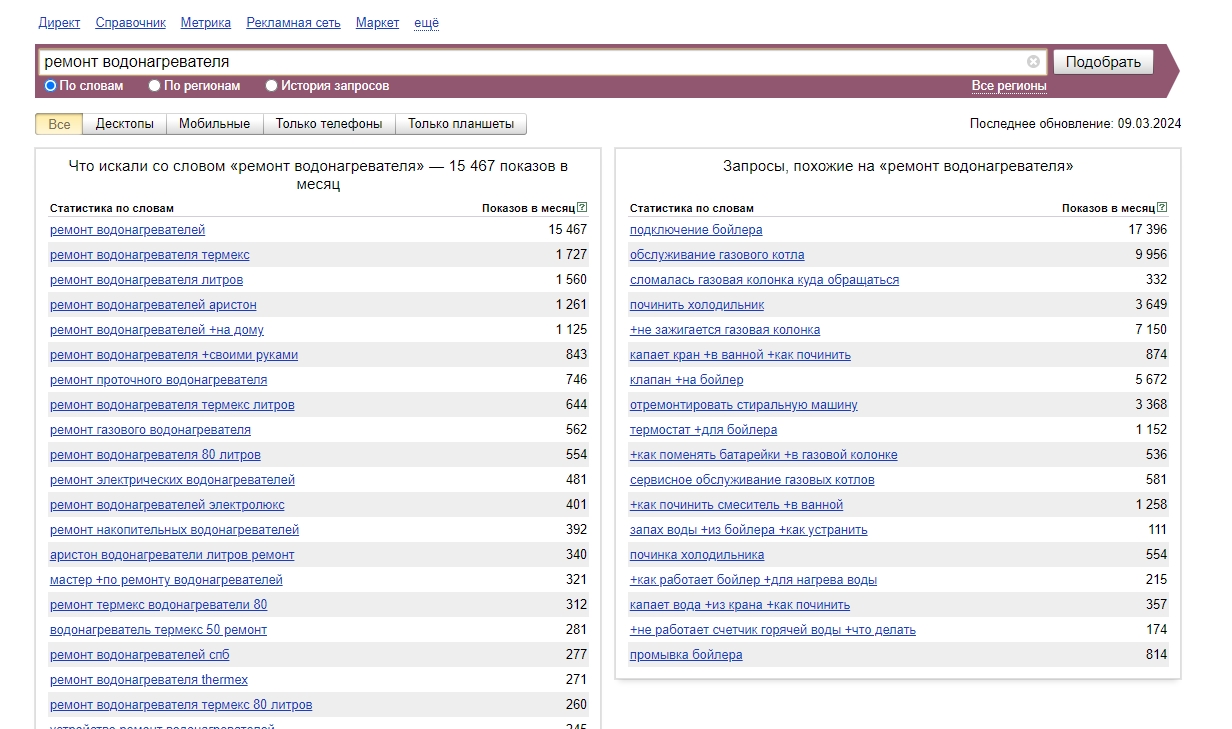Open the 'Метрика' top navigation link

[205, 23]
